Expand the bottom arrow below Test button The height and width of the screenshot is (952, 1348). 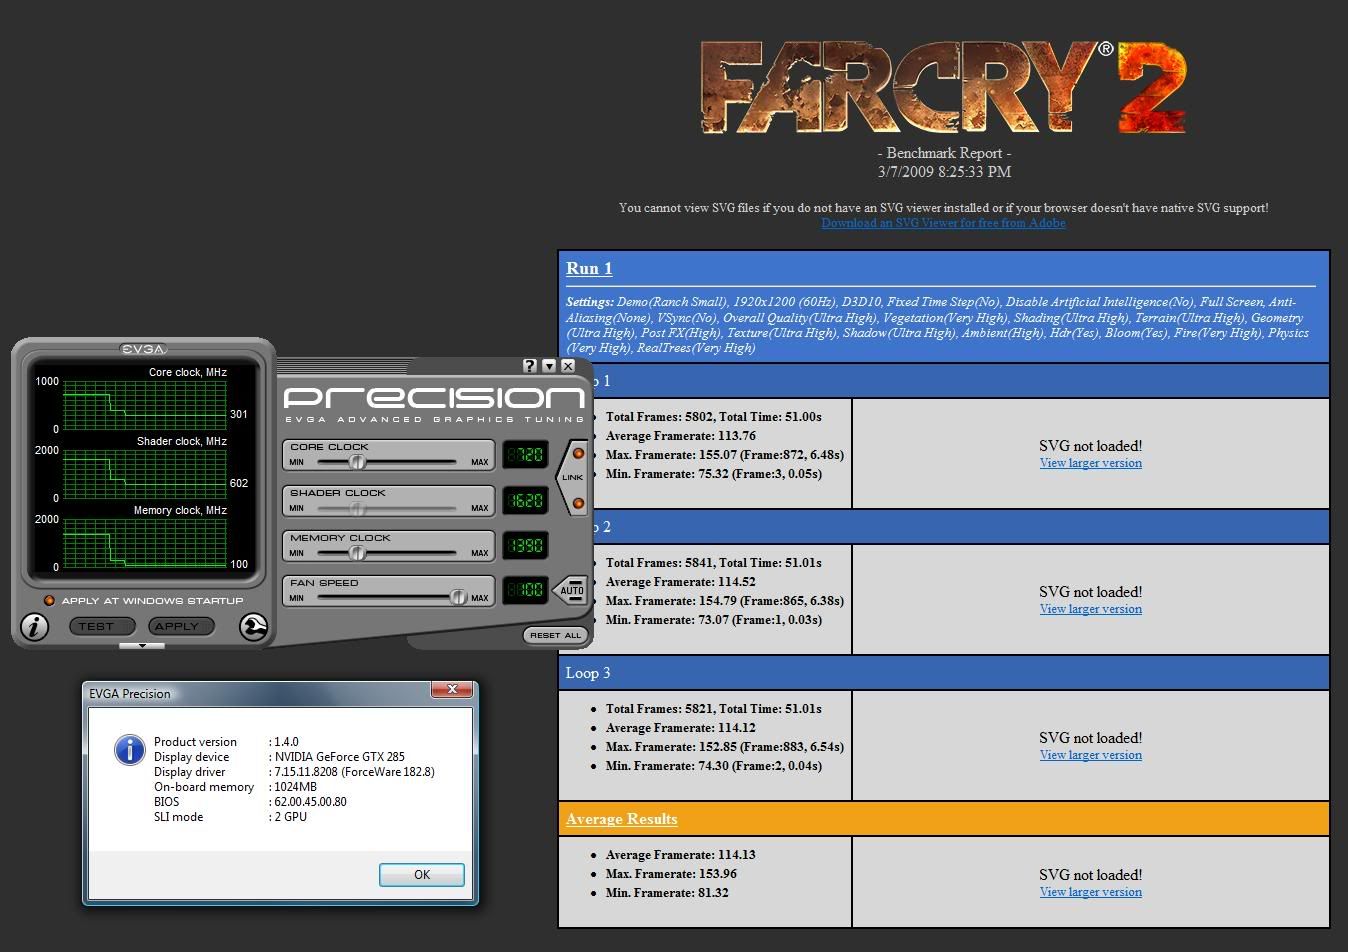142,646
